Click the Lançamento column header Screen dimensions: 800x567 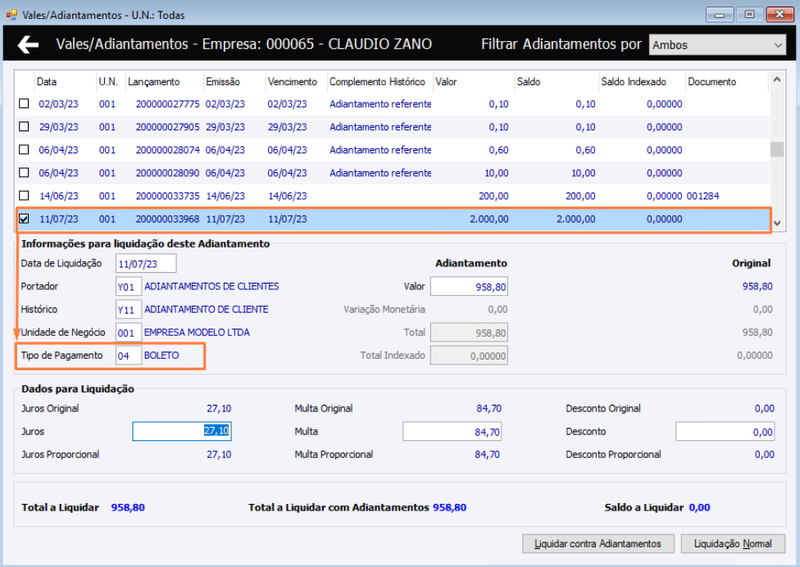154,82
